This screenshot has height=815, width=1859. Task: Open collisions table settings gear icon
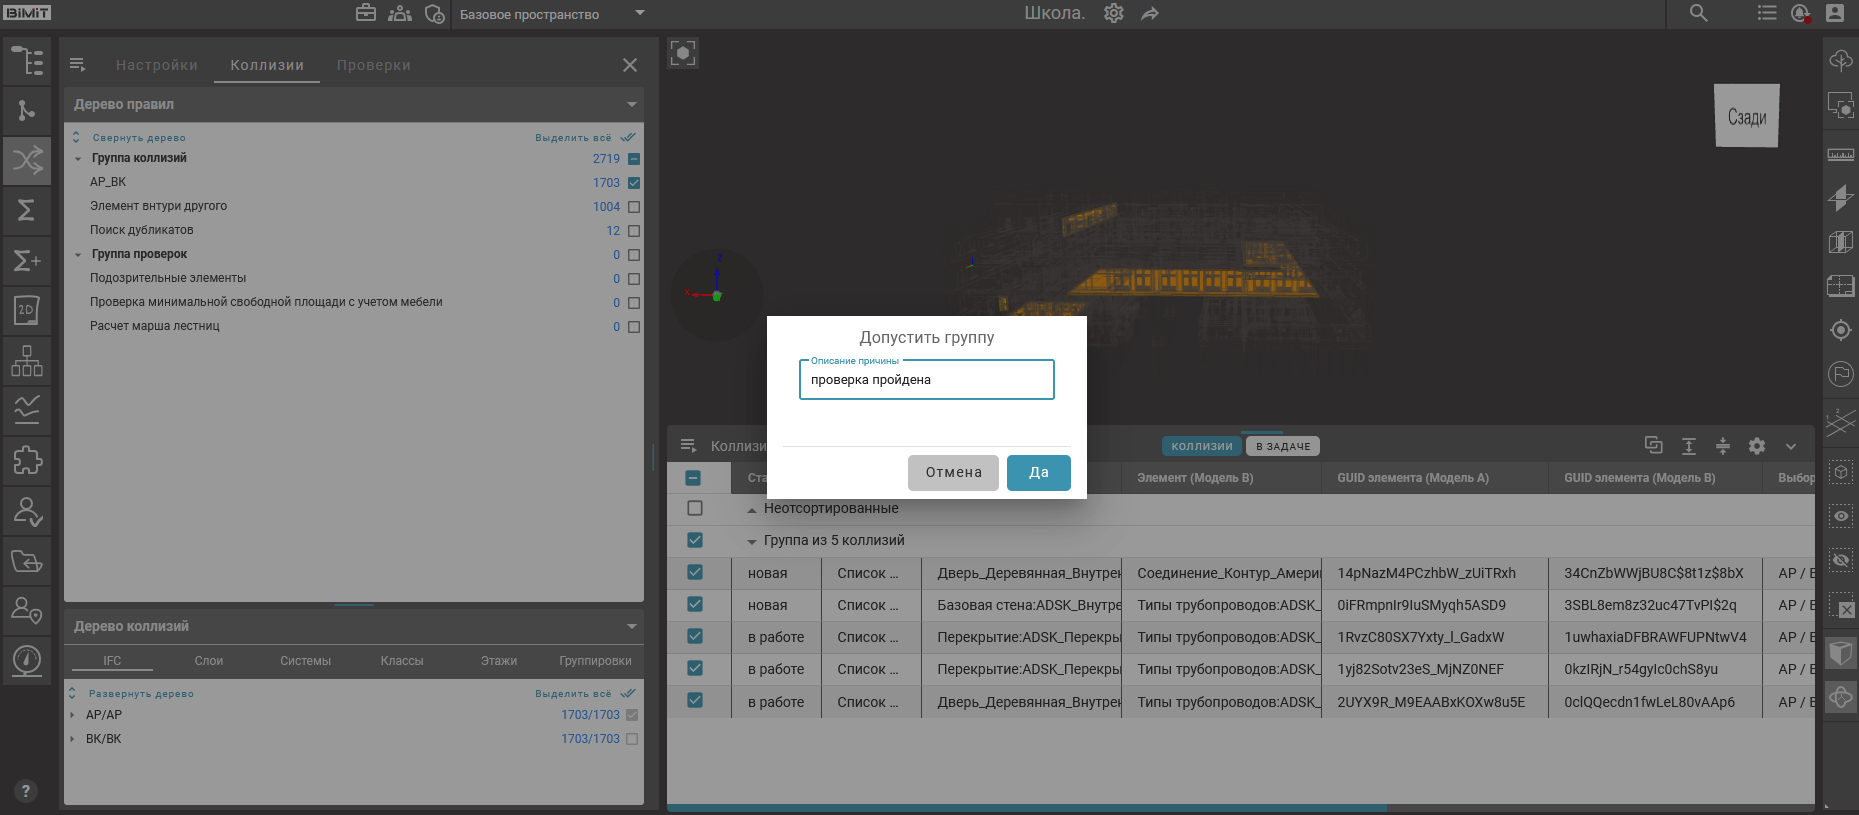point(1757,446)
